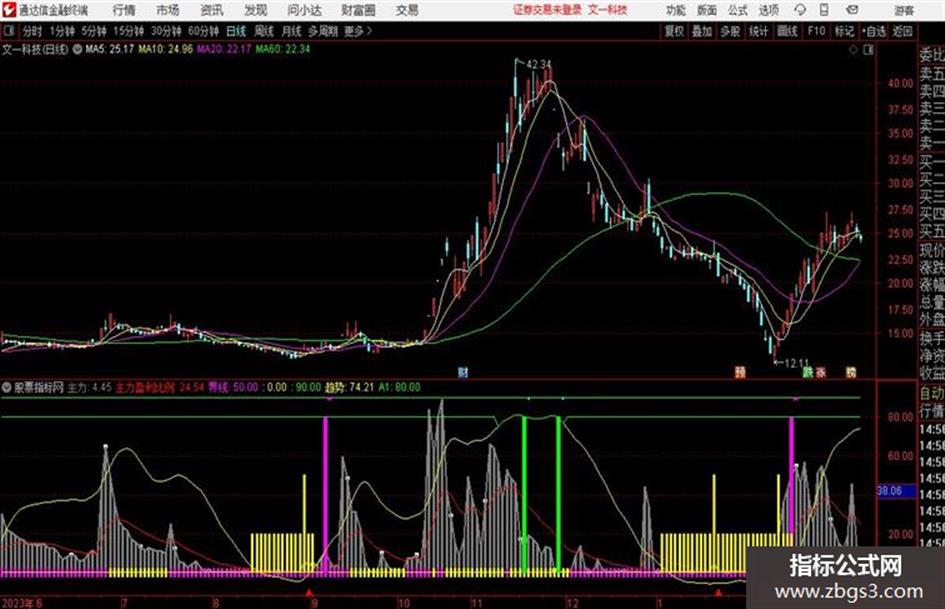Open the F10 company info button
This screenshot has width=945, height=609.
817,31
